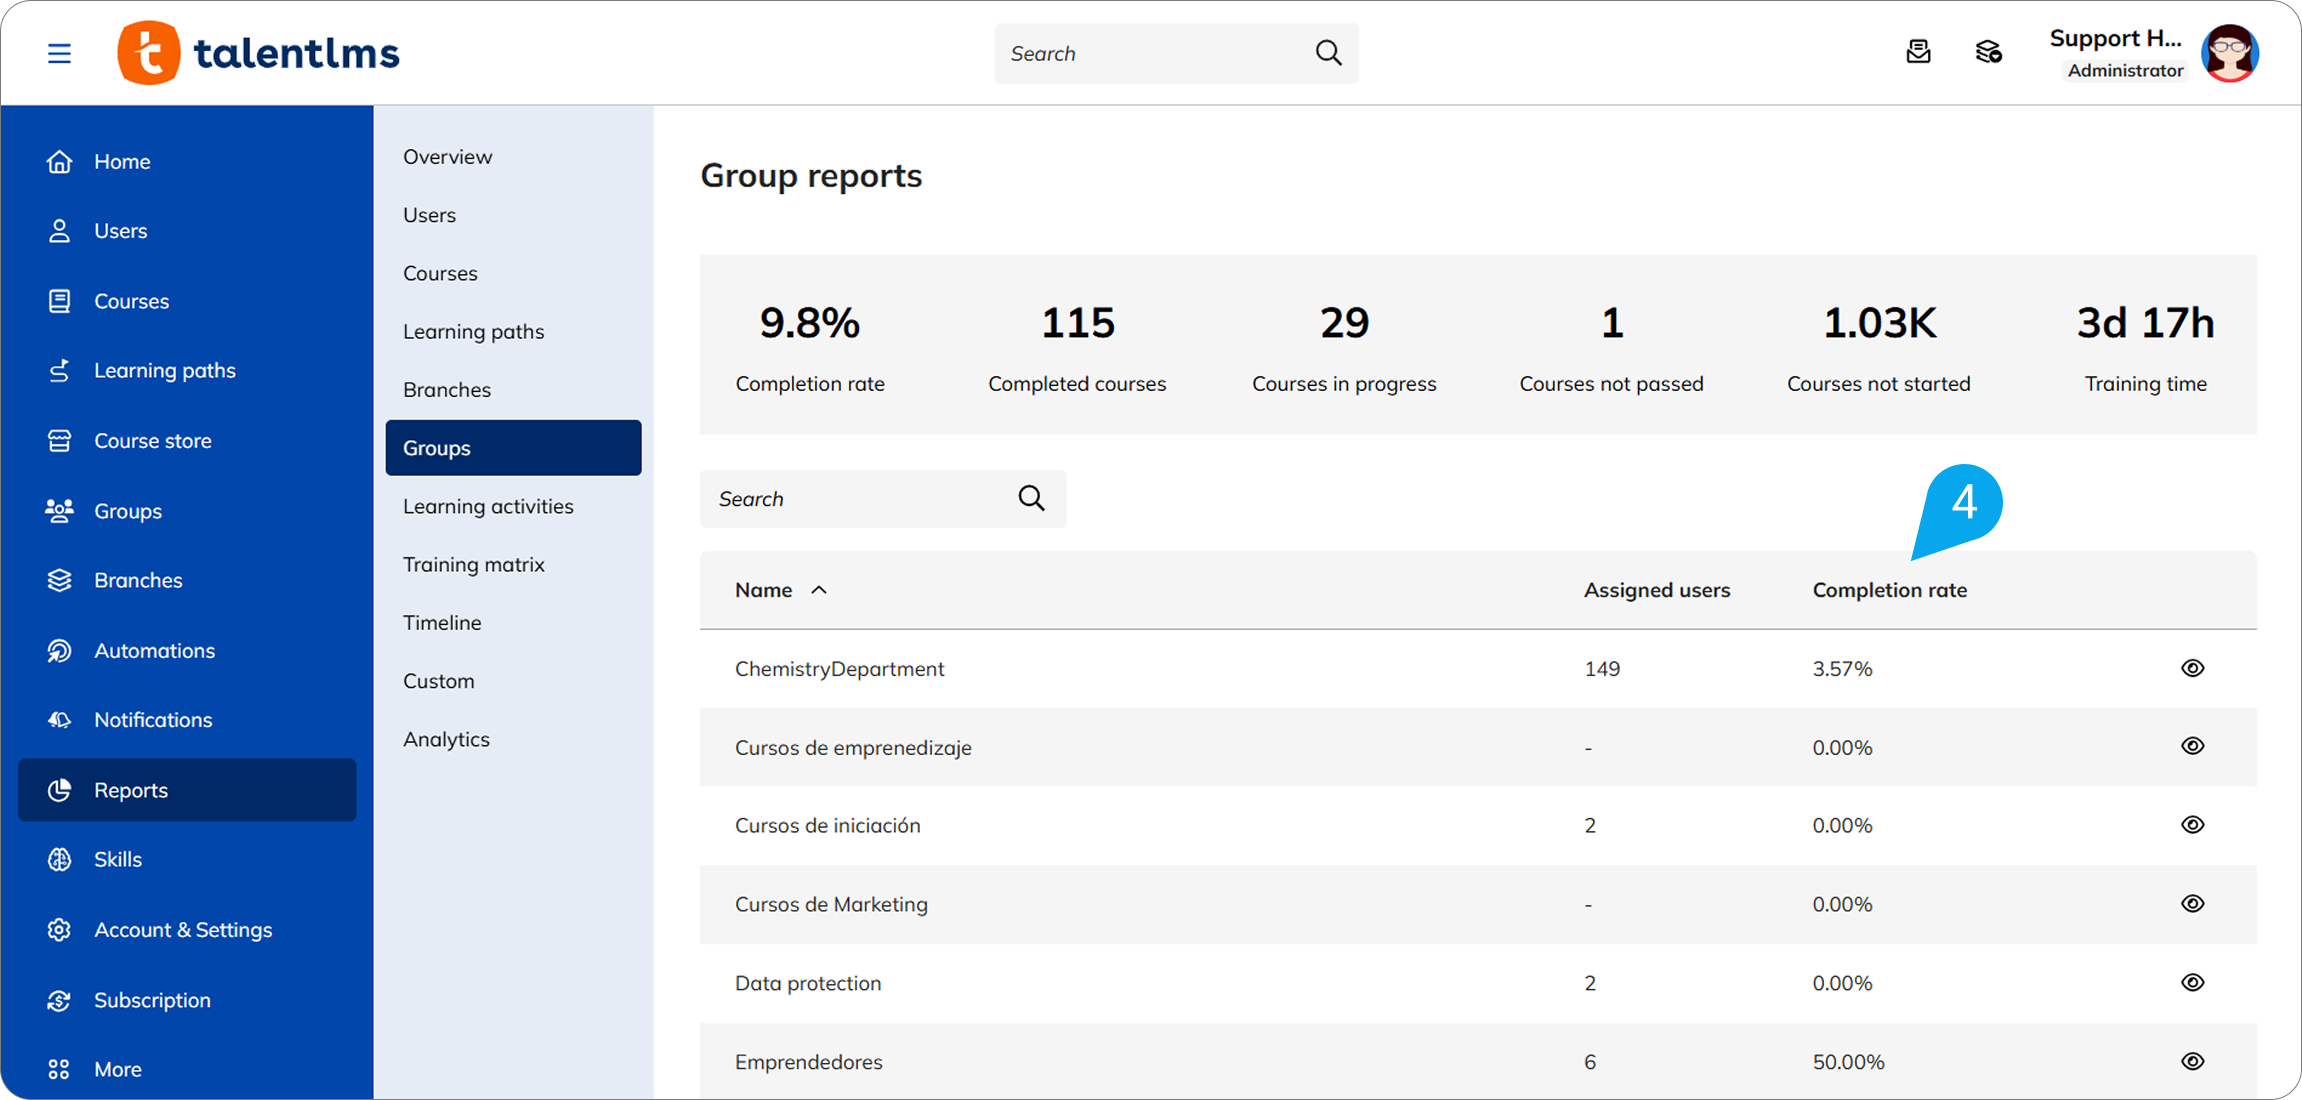Click the group reports search field
The height and width of the screenshot is (1100, 2302).
860,498
